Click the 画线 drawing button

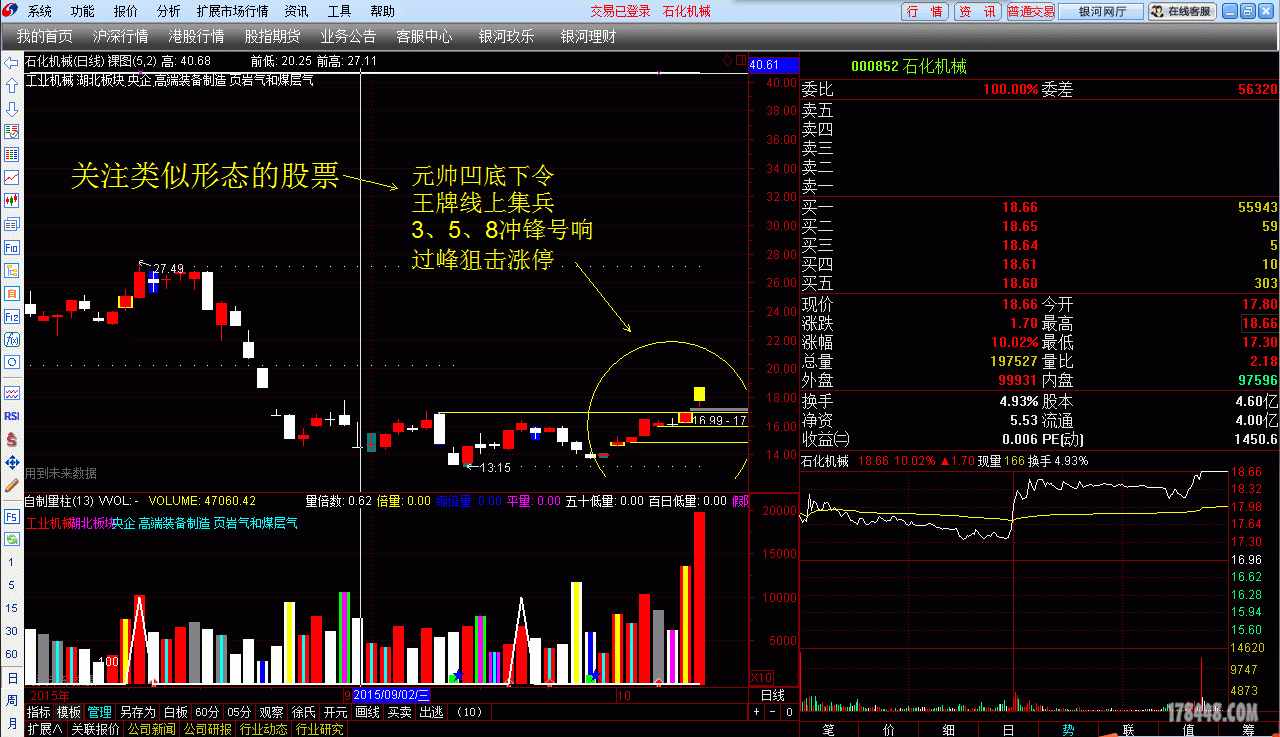pyautogui.click(x=368, y=712)
